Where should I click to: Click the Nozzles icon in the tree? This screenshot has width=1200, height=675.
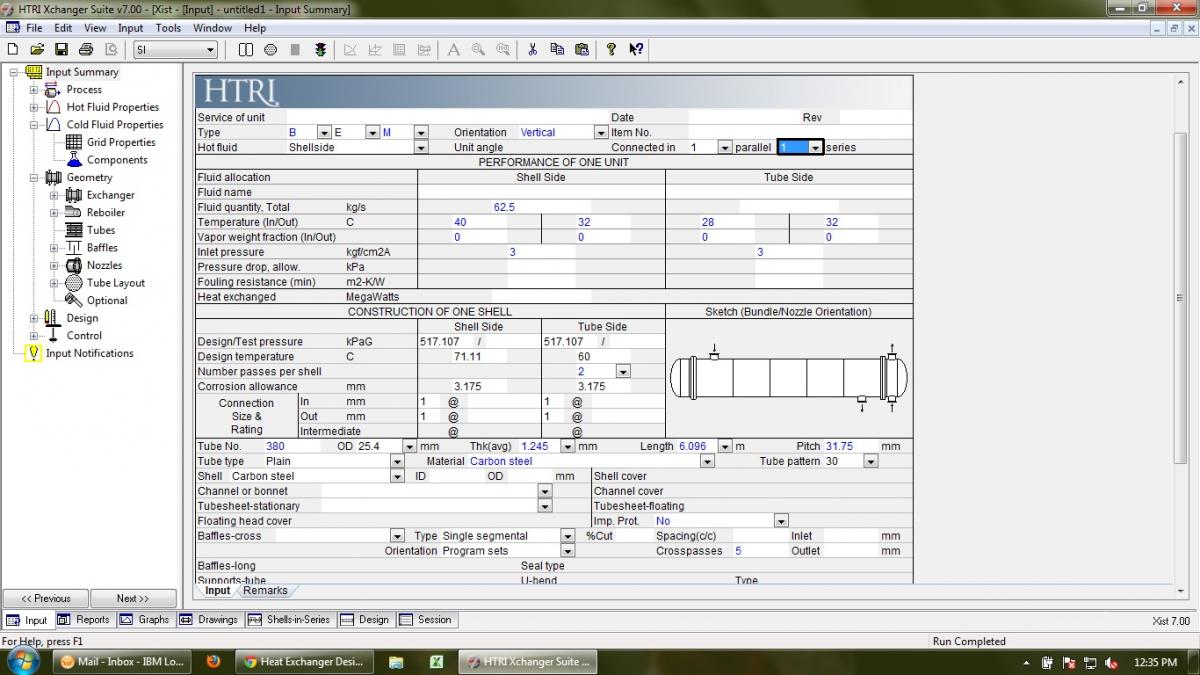(x=74, y=265)
